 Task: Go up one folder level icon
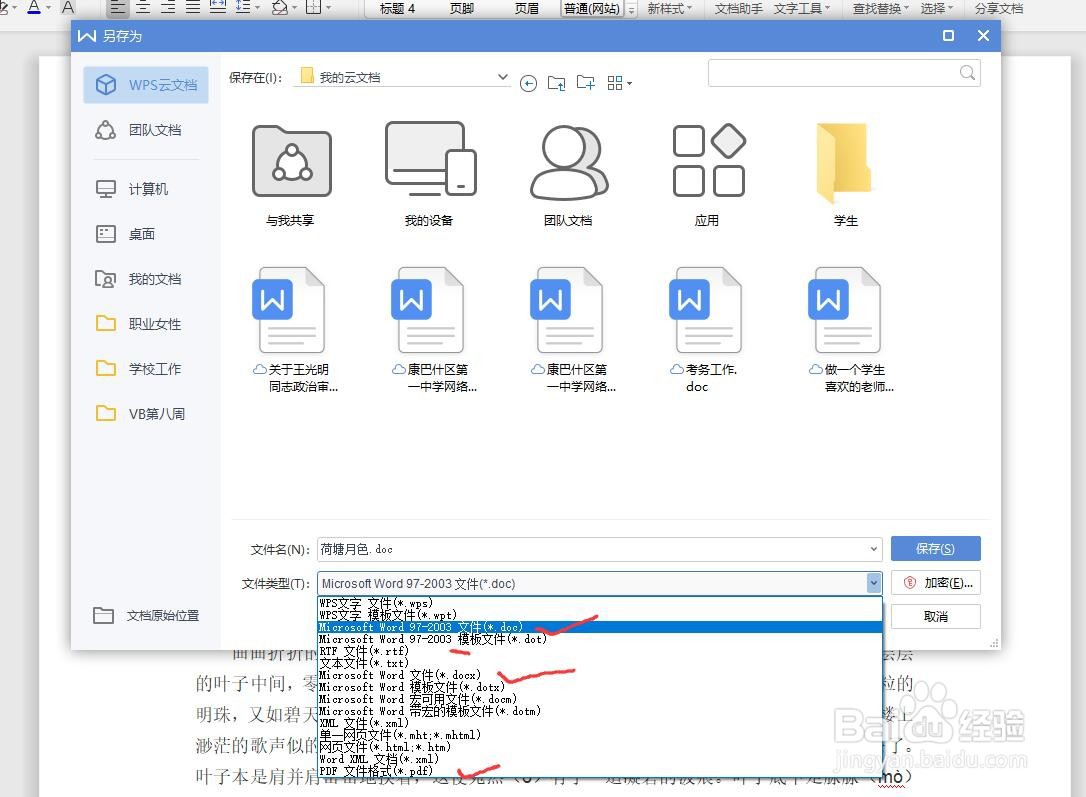[x=556, y=84]
